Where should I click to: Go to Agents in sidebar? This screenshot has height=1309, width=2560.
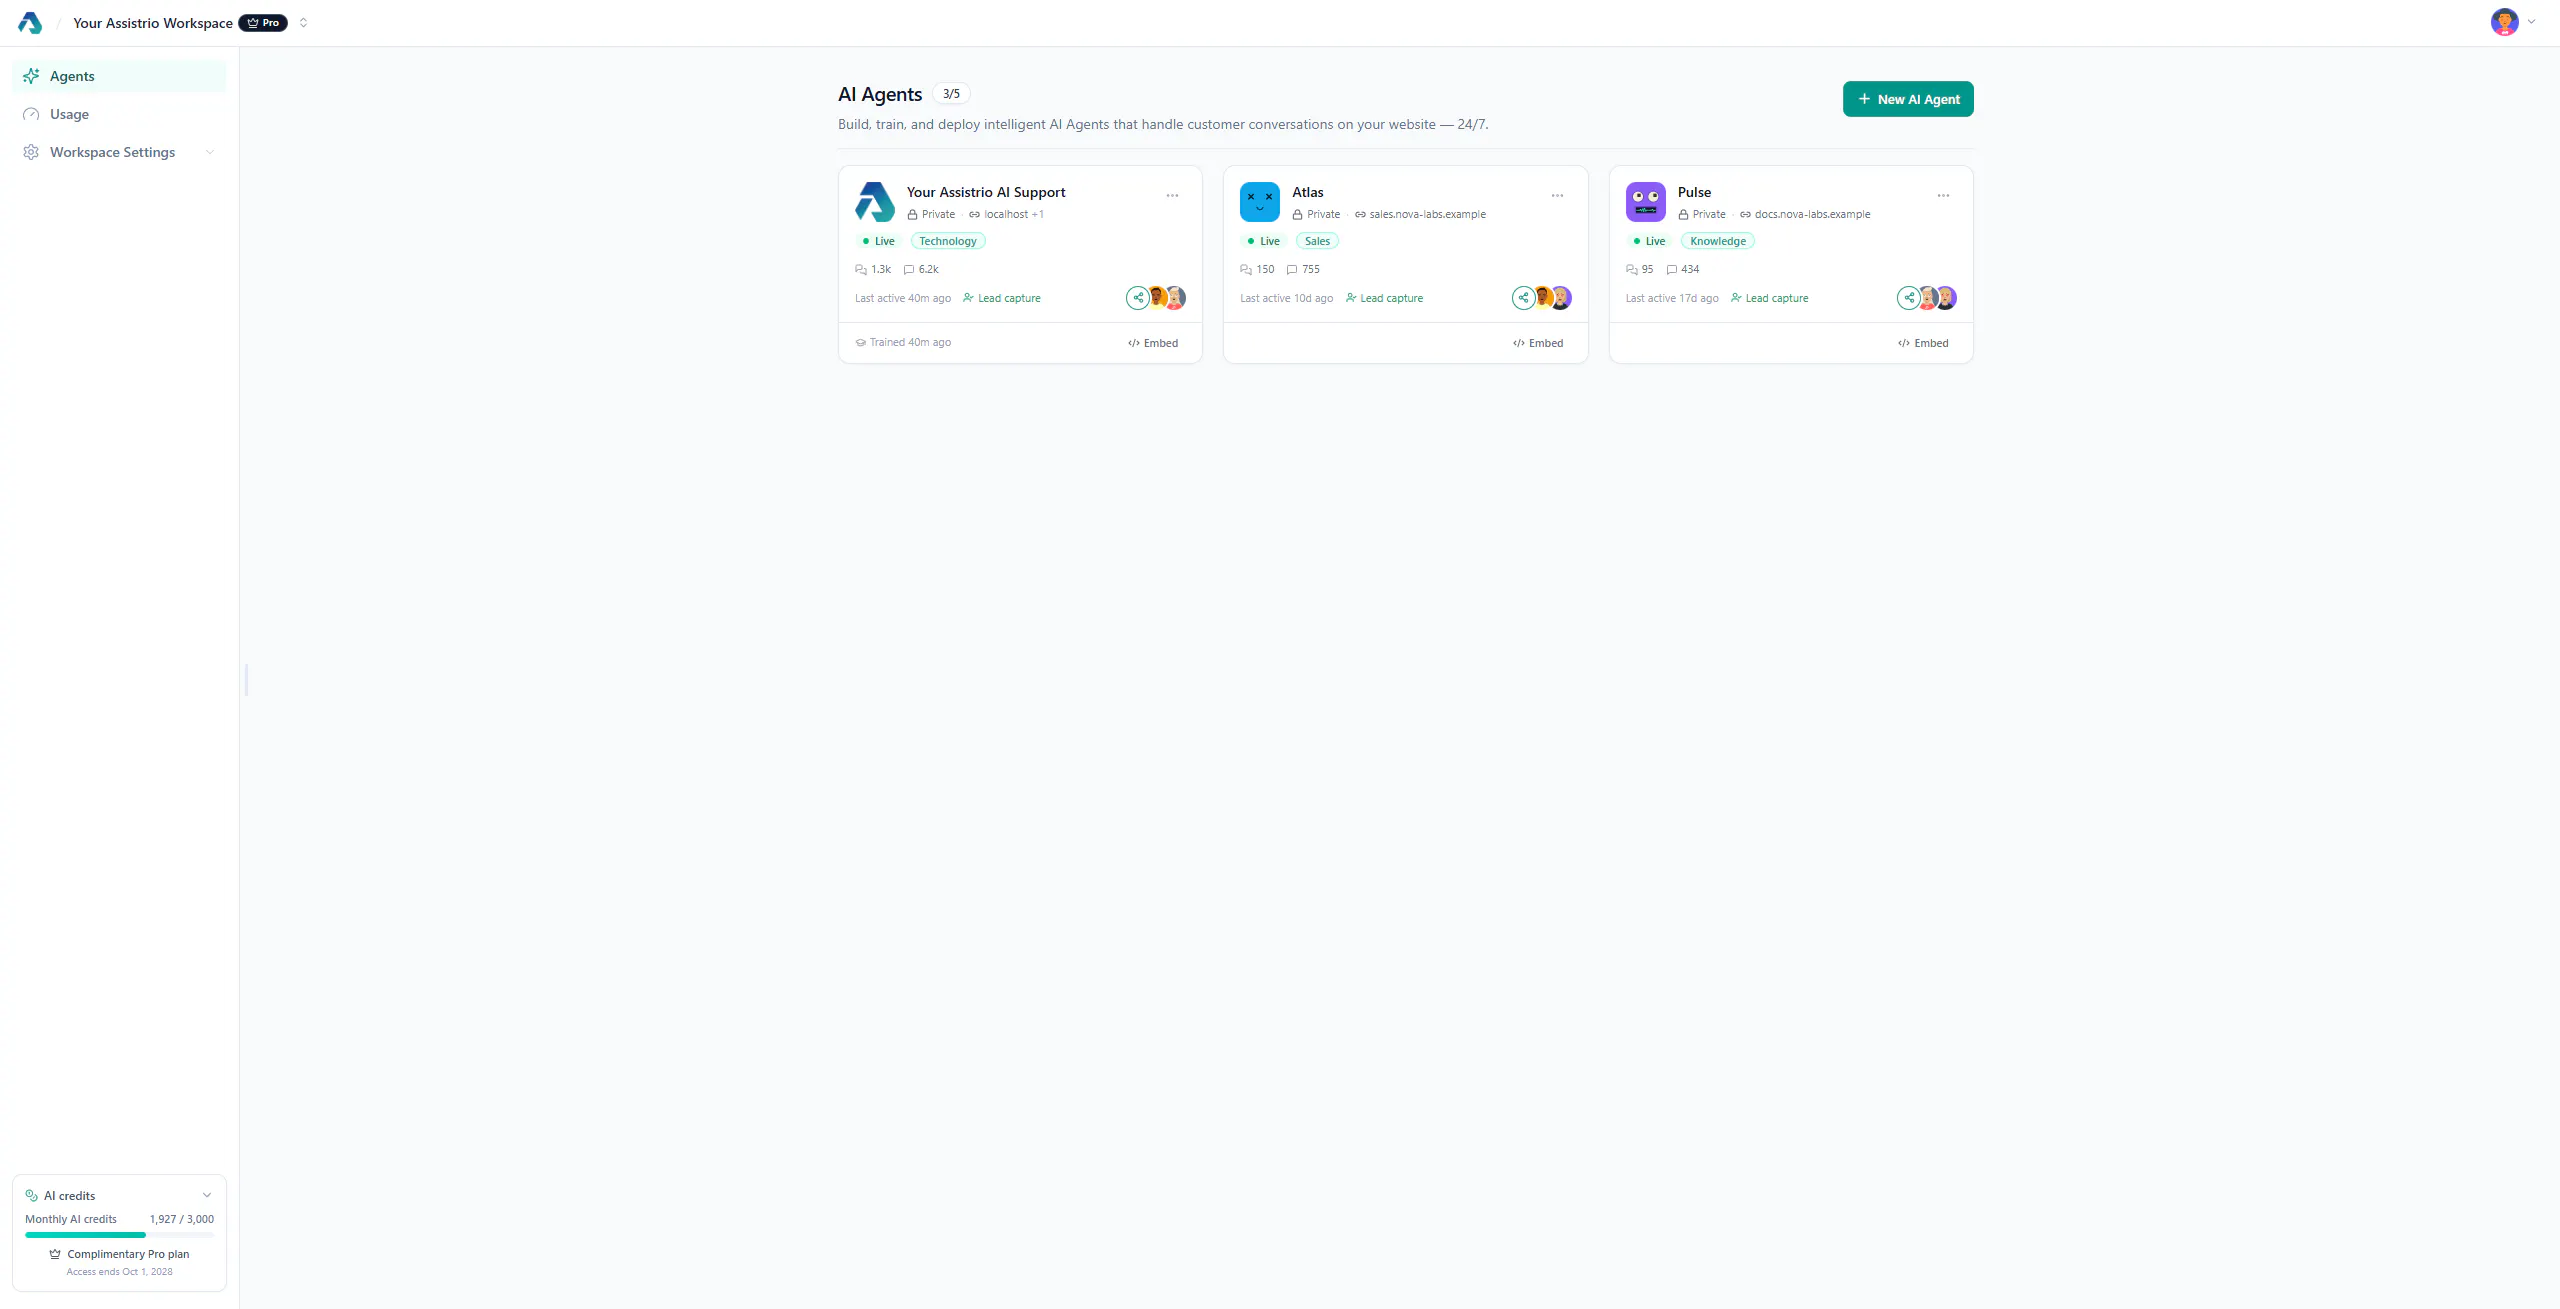coord(119,76)
